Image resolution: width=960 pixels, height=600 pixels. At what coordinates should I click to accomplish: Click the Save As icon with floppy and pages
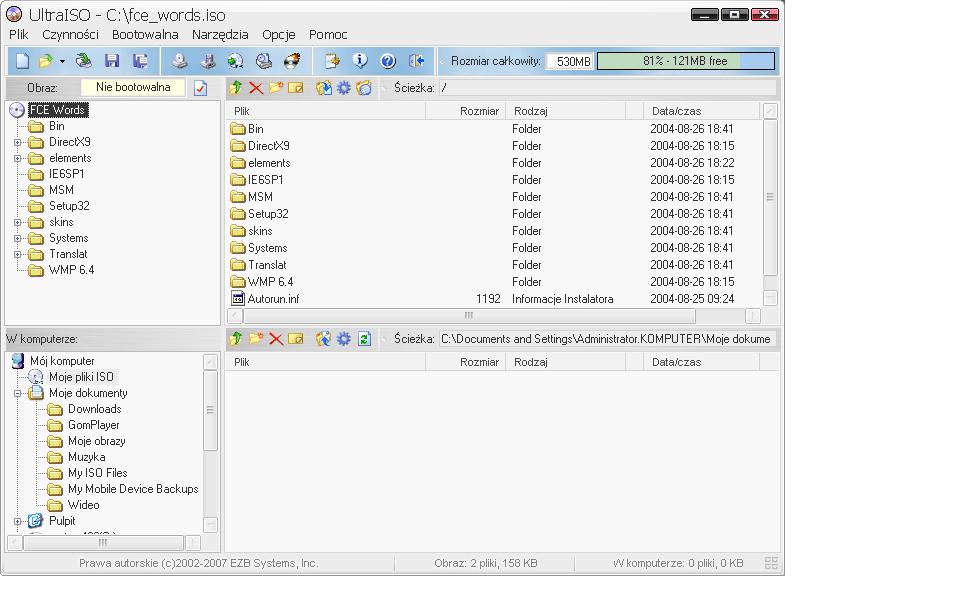pos(140,61)
